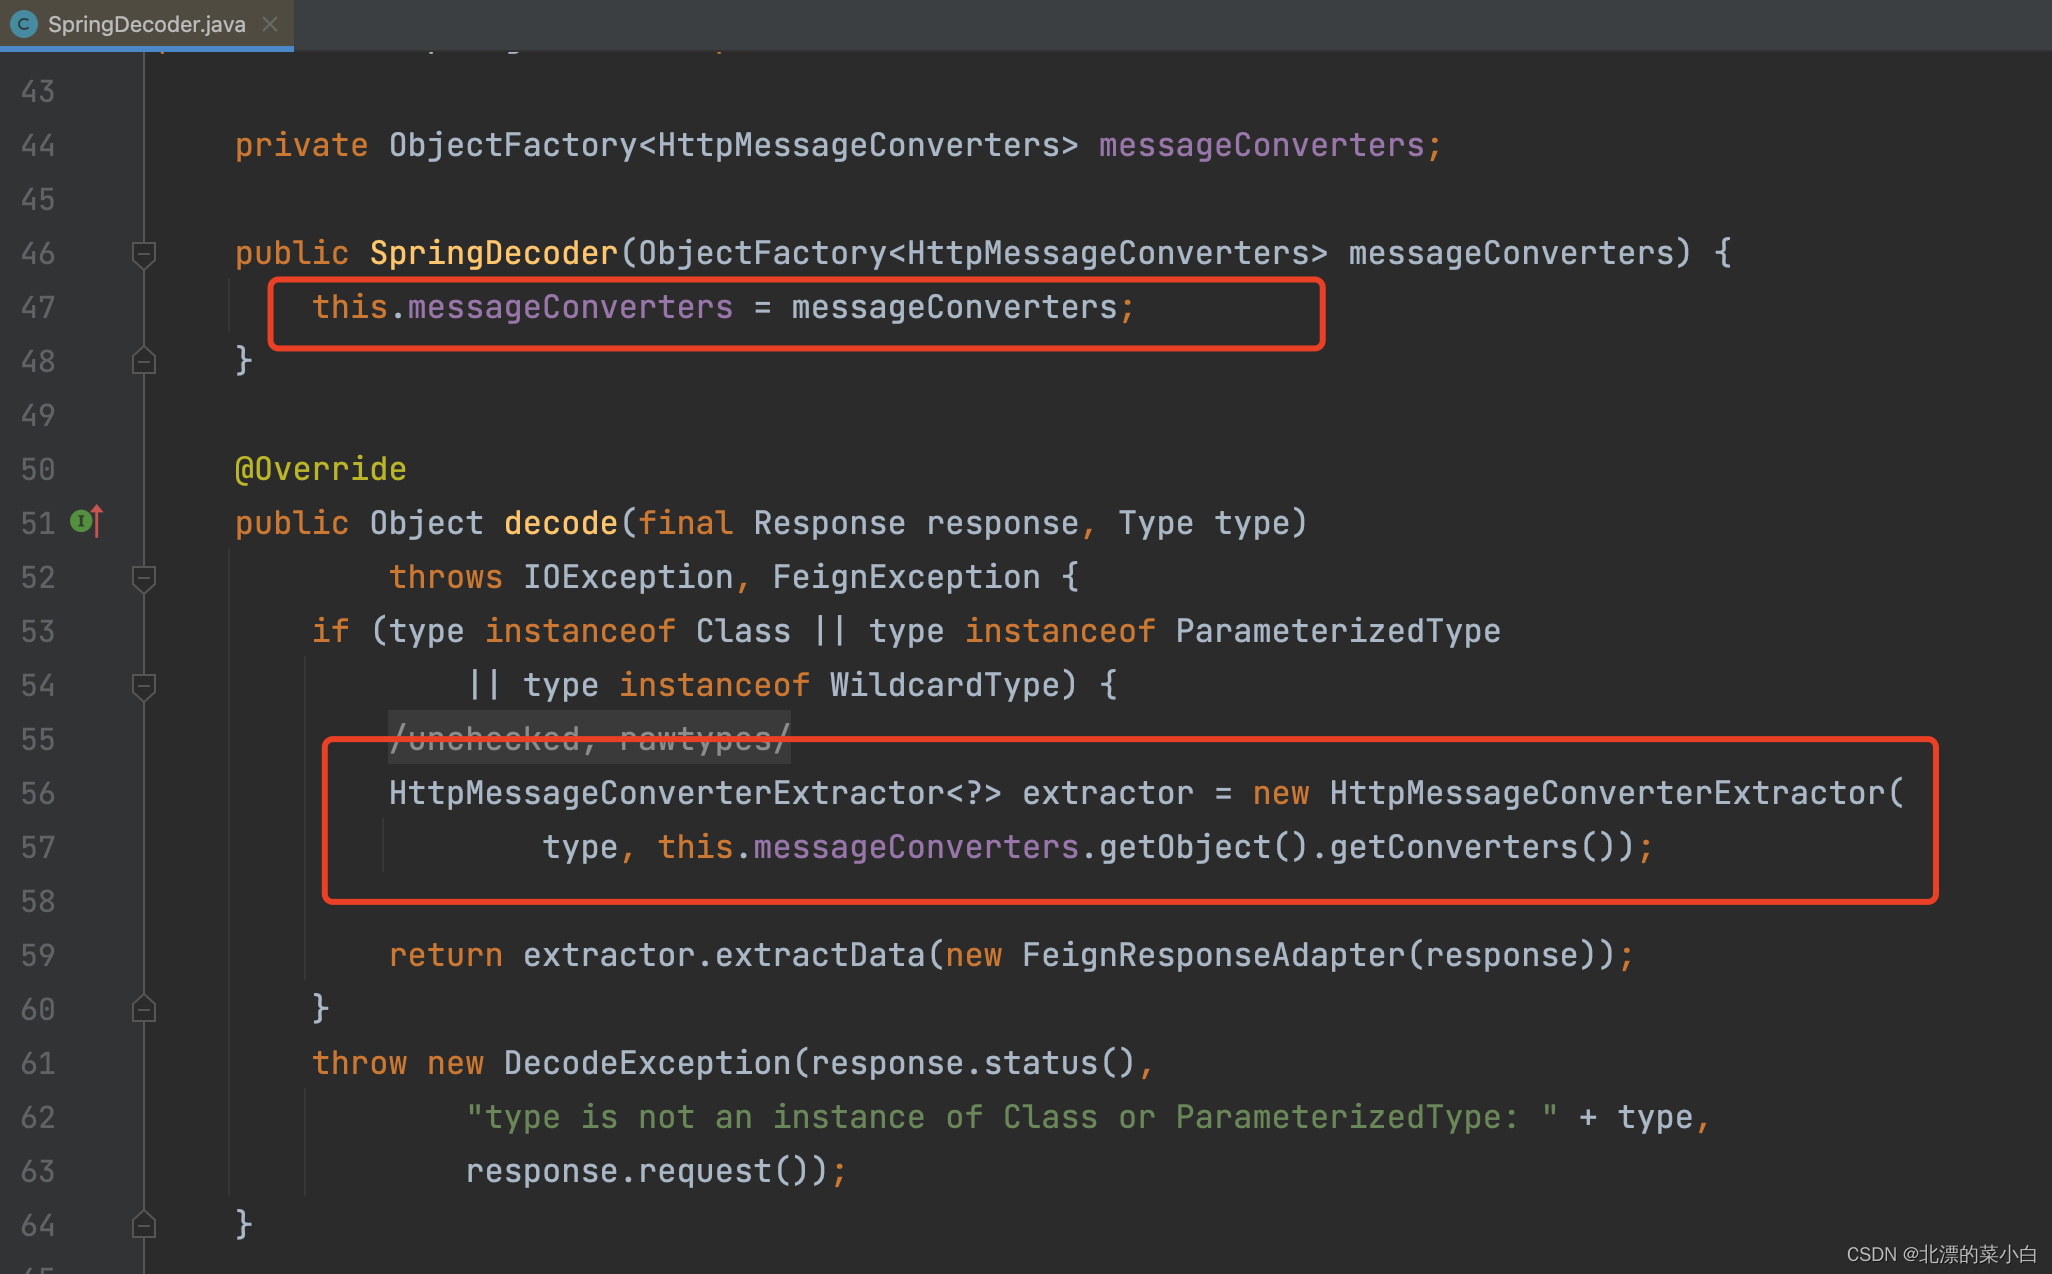Collapse the SpringDecoder constructor at line 46
2052x1274 pixels.
[x=144, y=253]
